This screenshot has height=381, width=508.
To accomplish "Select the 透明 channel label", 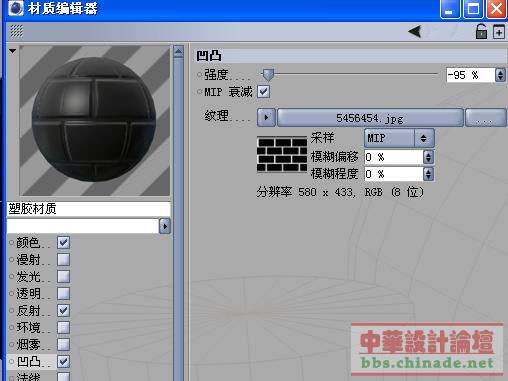I will (x=28, y=294).
